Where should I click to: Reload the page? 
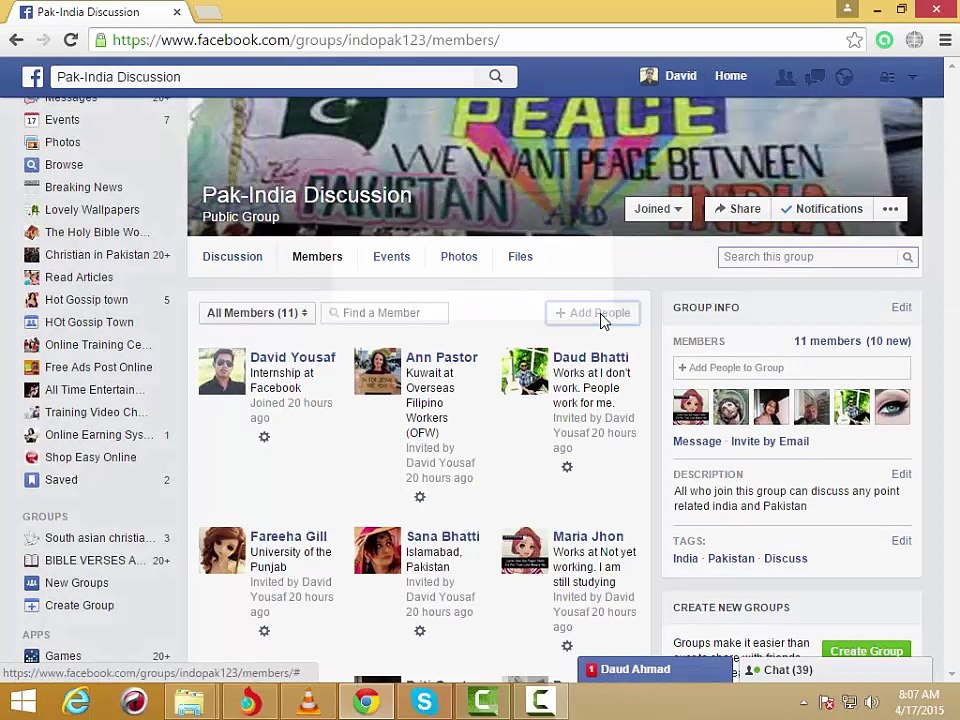tap(71, 40)
